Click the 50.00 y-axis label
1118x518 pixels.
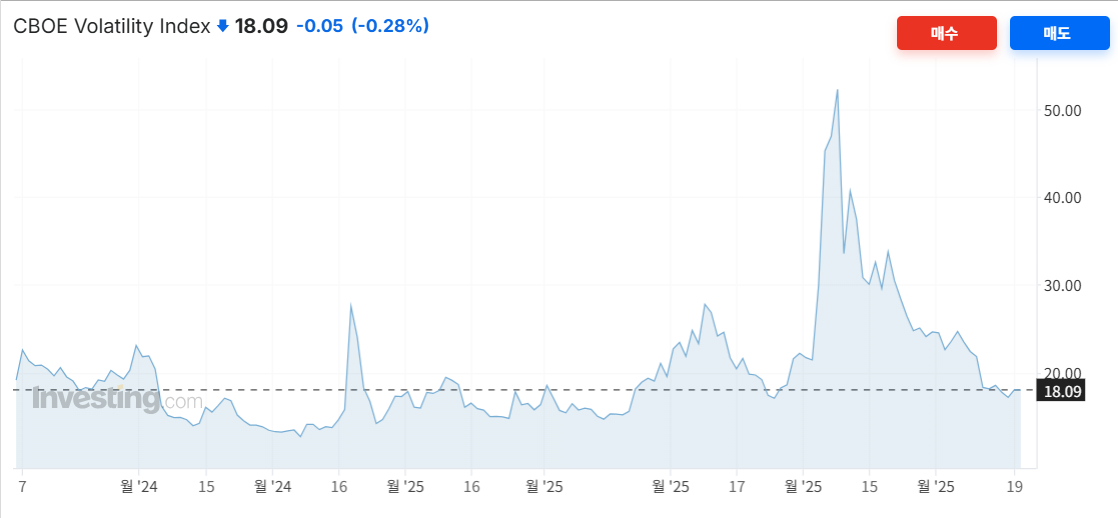(x=1062, y=111)
